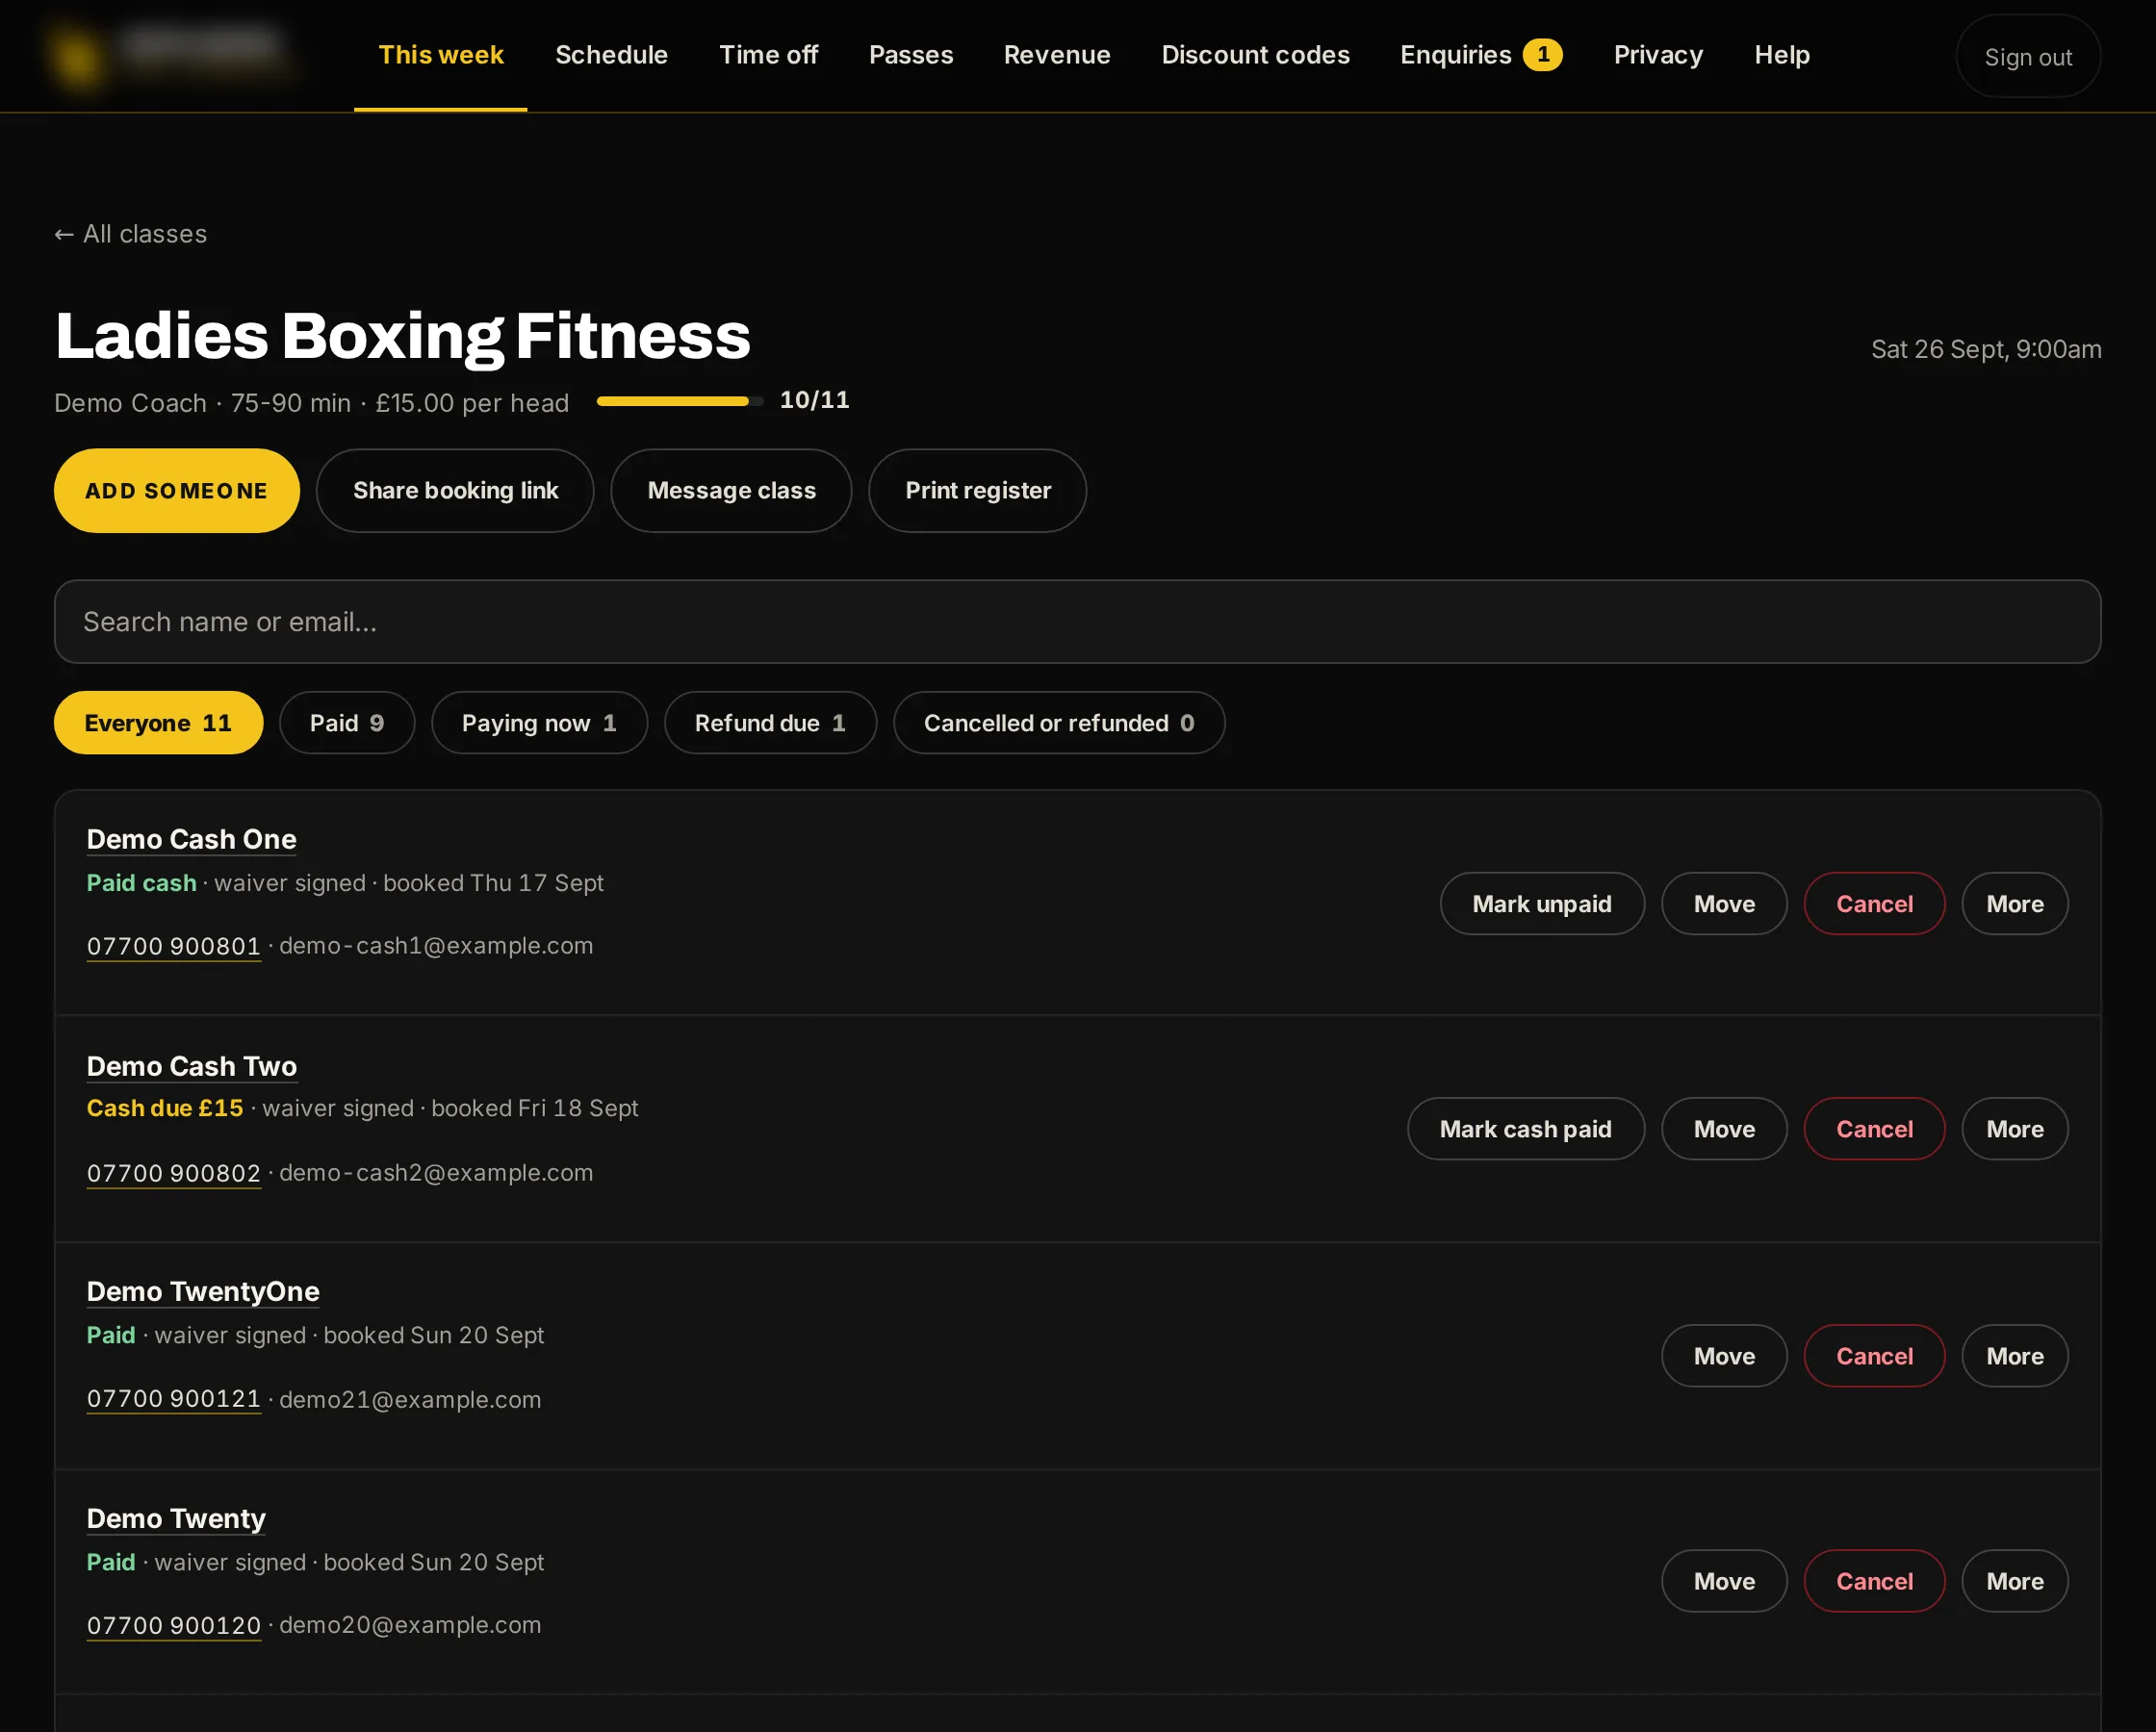2156x1732 pixels.
Task: Open Message class
Action: (x=731, y=491)
